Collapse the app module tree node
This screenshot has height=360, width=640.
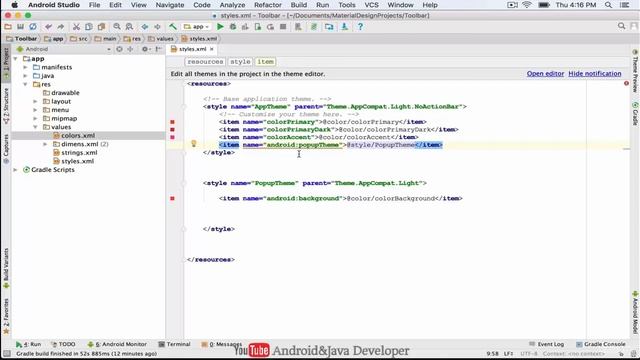click(16, 59)
